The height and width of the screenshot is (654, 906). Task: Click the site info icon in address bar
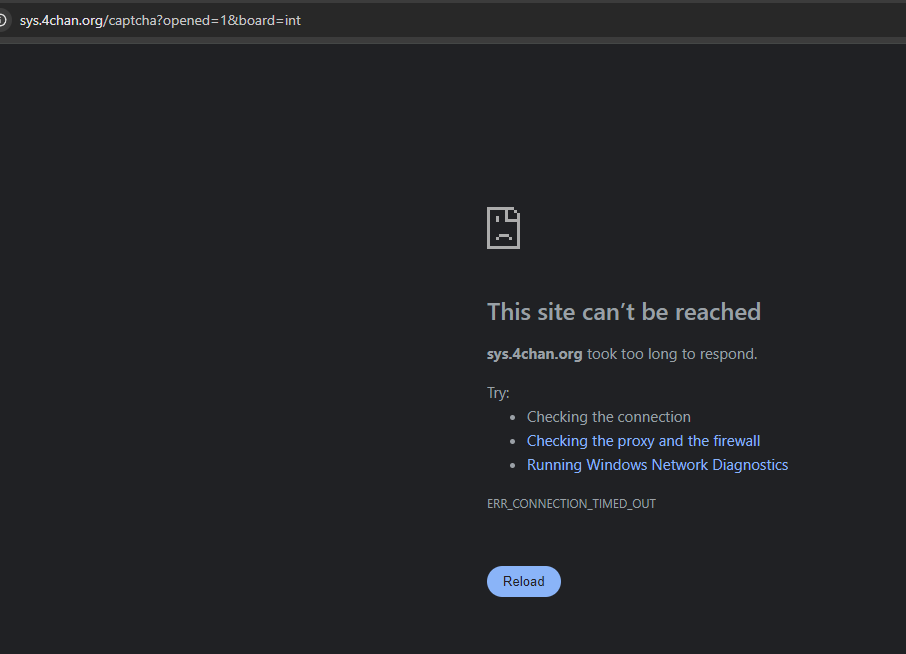pyautogui.click(x=2, y=21)
